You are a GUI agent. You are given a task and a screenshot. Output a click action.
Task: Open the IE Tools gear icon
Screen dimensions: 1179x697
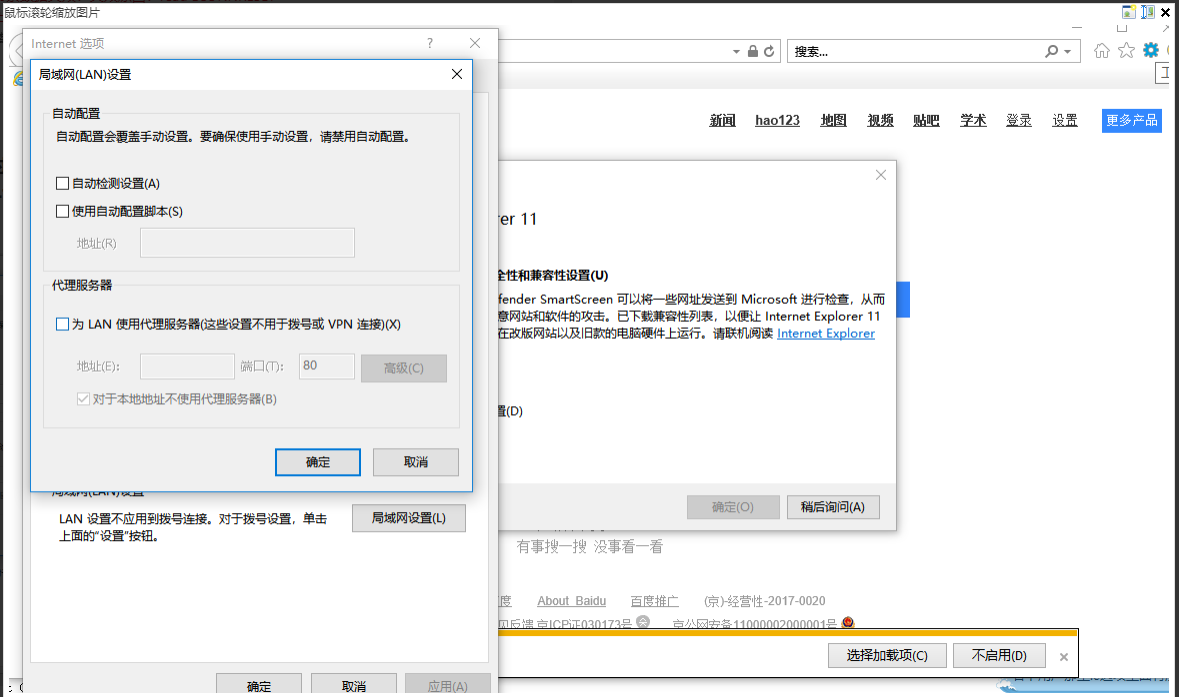coord(1151,50)
